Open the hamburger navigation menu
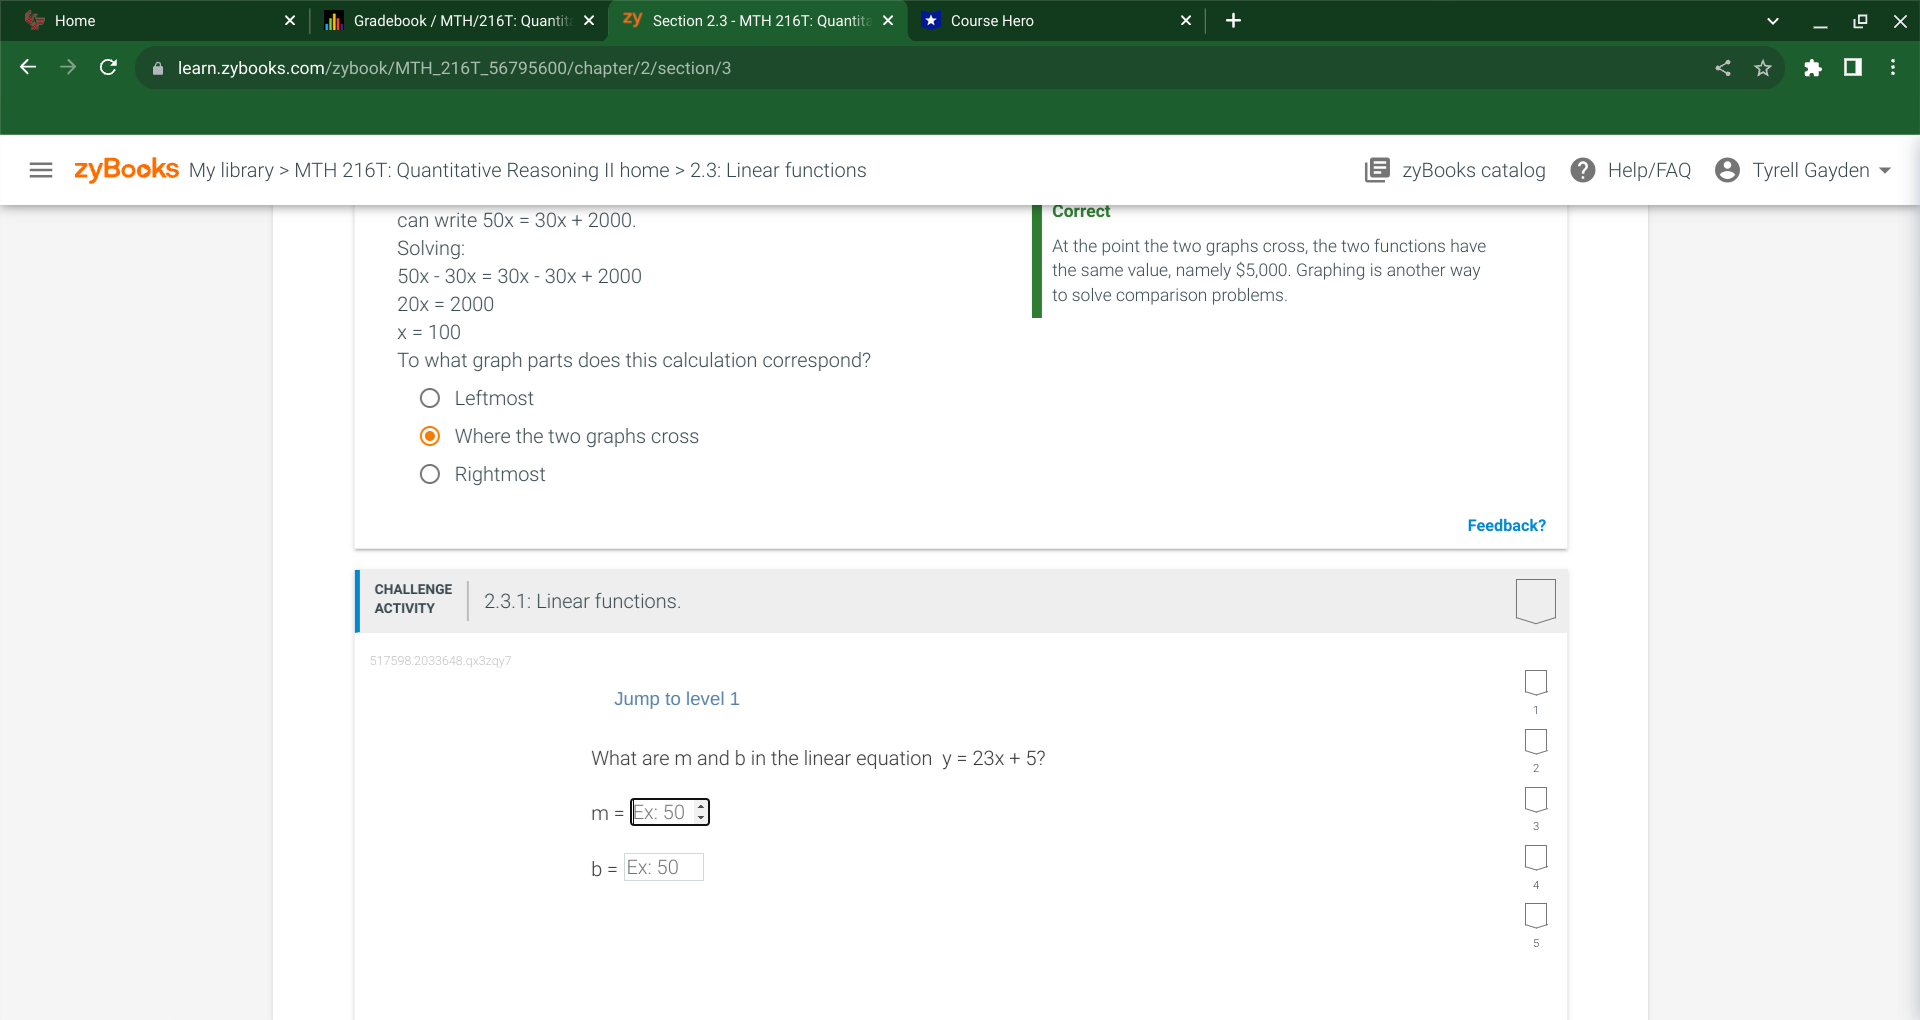Screen dimensions: 1920x1020 [x=40, y=169]
